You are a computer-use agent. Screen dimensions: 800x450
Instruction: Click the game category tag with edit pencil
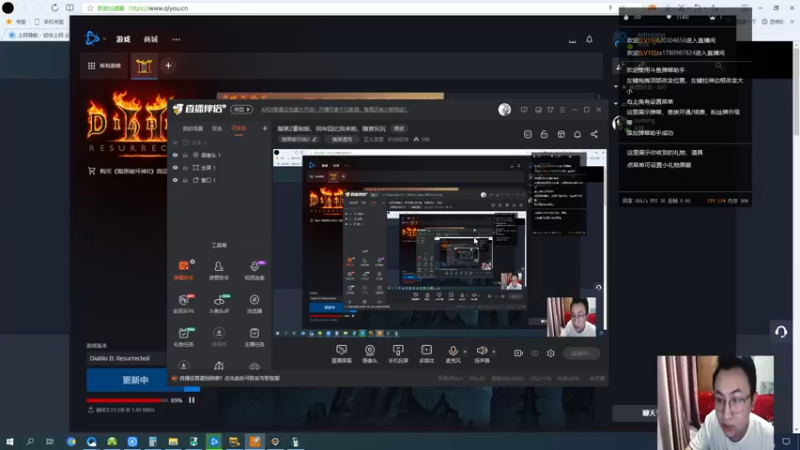tap(299, 139)
